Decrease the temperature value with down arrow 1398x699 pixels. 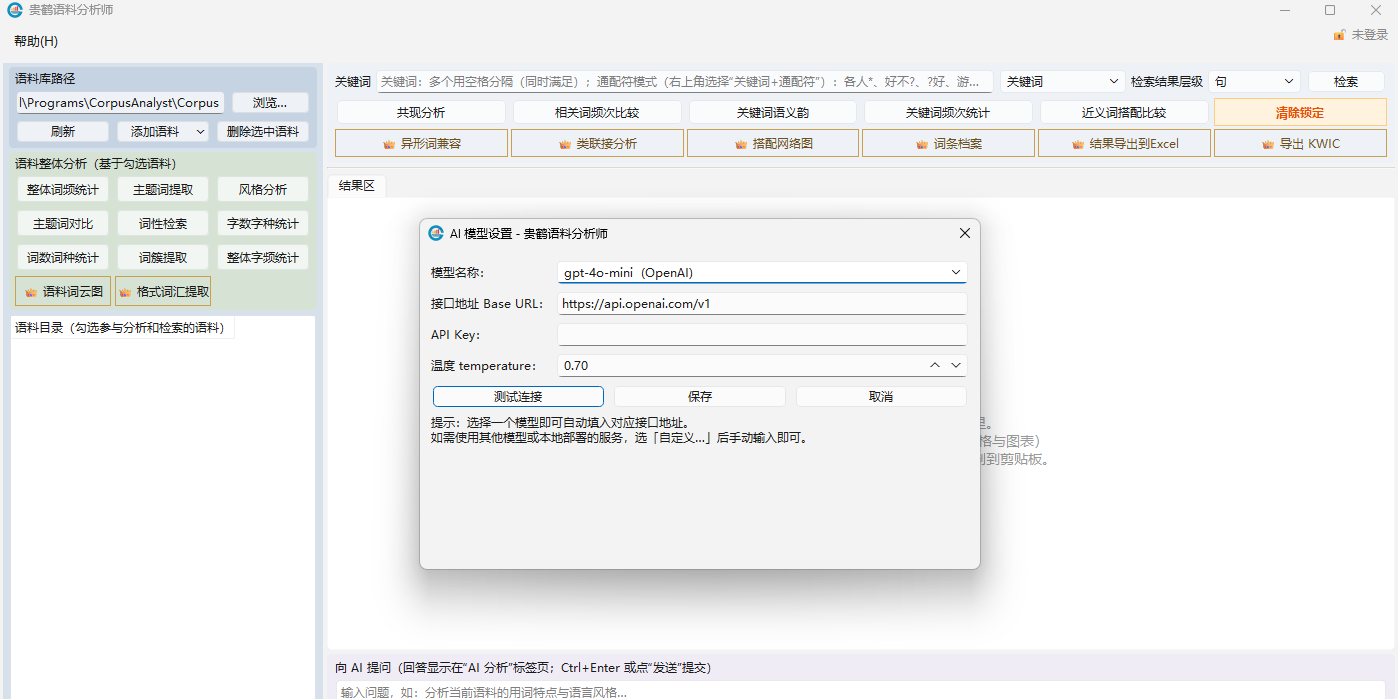click(956, 366)
